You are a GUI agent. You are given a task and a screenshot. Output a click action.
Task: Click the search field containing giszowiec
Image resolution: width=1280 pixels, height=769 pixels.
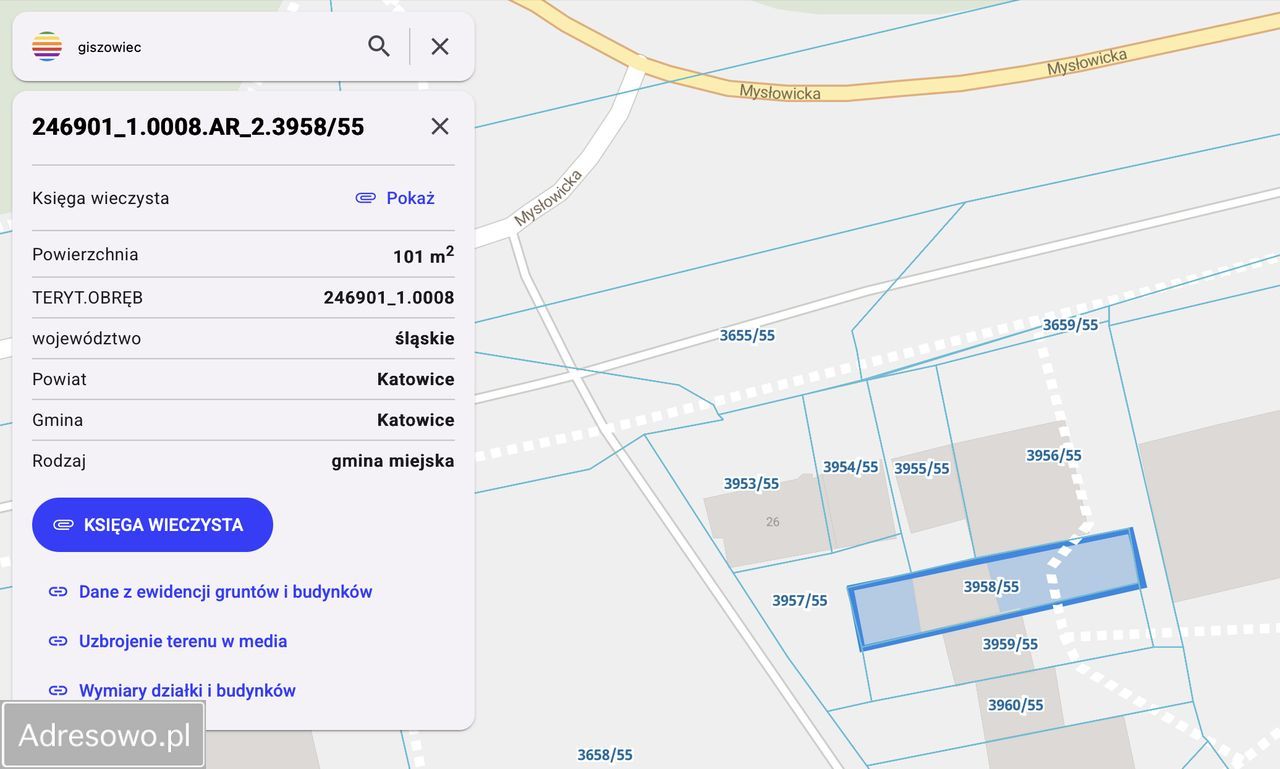coord(200,46)
